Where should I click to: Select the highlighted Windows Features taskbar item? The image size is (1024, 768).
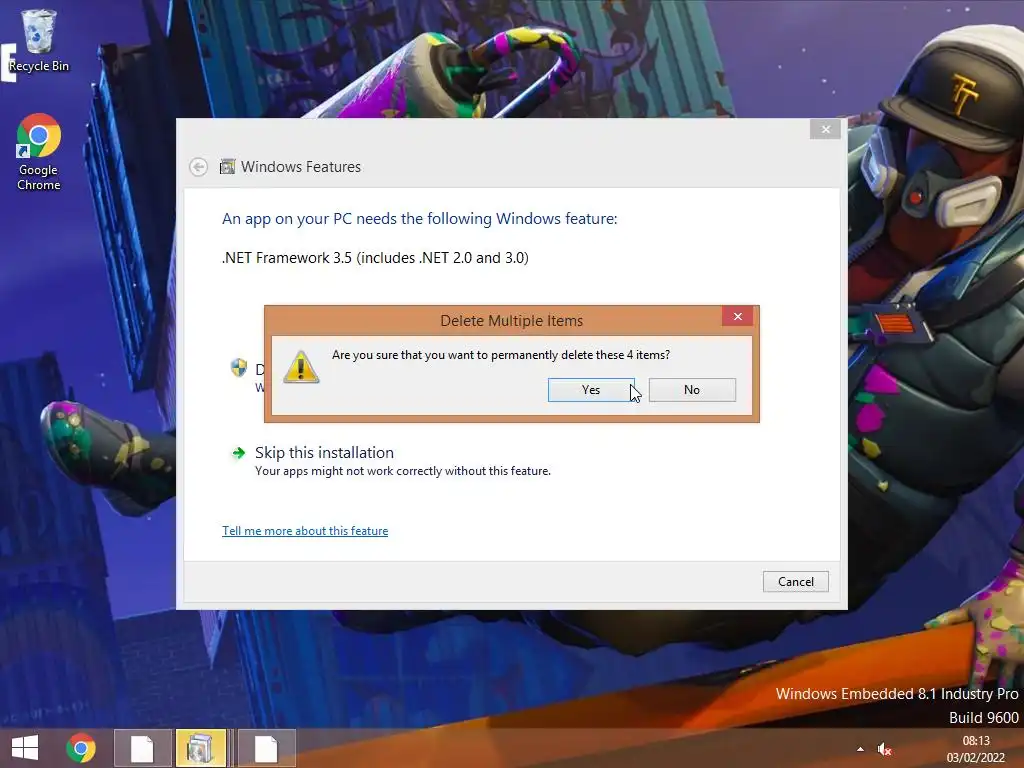click(200, 748)
